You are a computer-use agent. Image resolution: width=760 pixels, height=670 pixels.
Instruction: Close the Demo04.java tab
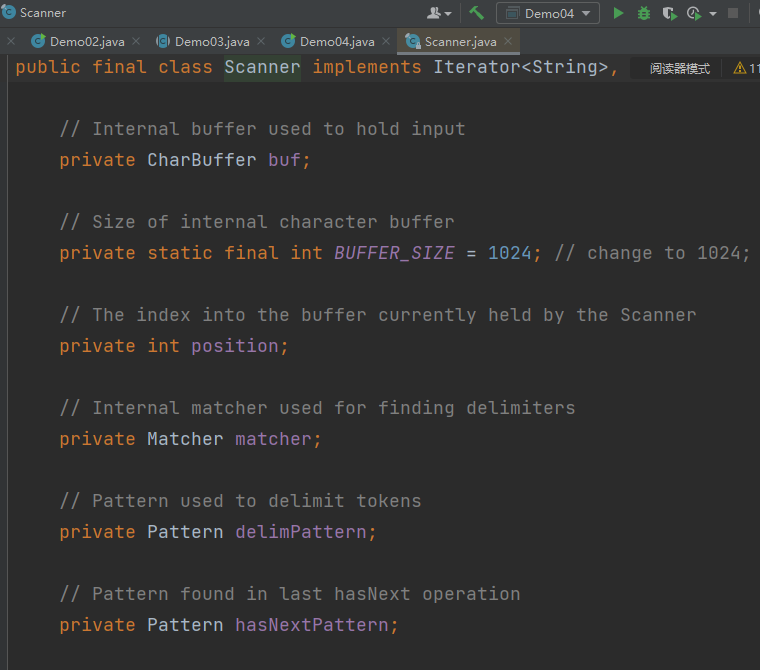(x=386, y=41)
